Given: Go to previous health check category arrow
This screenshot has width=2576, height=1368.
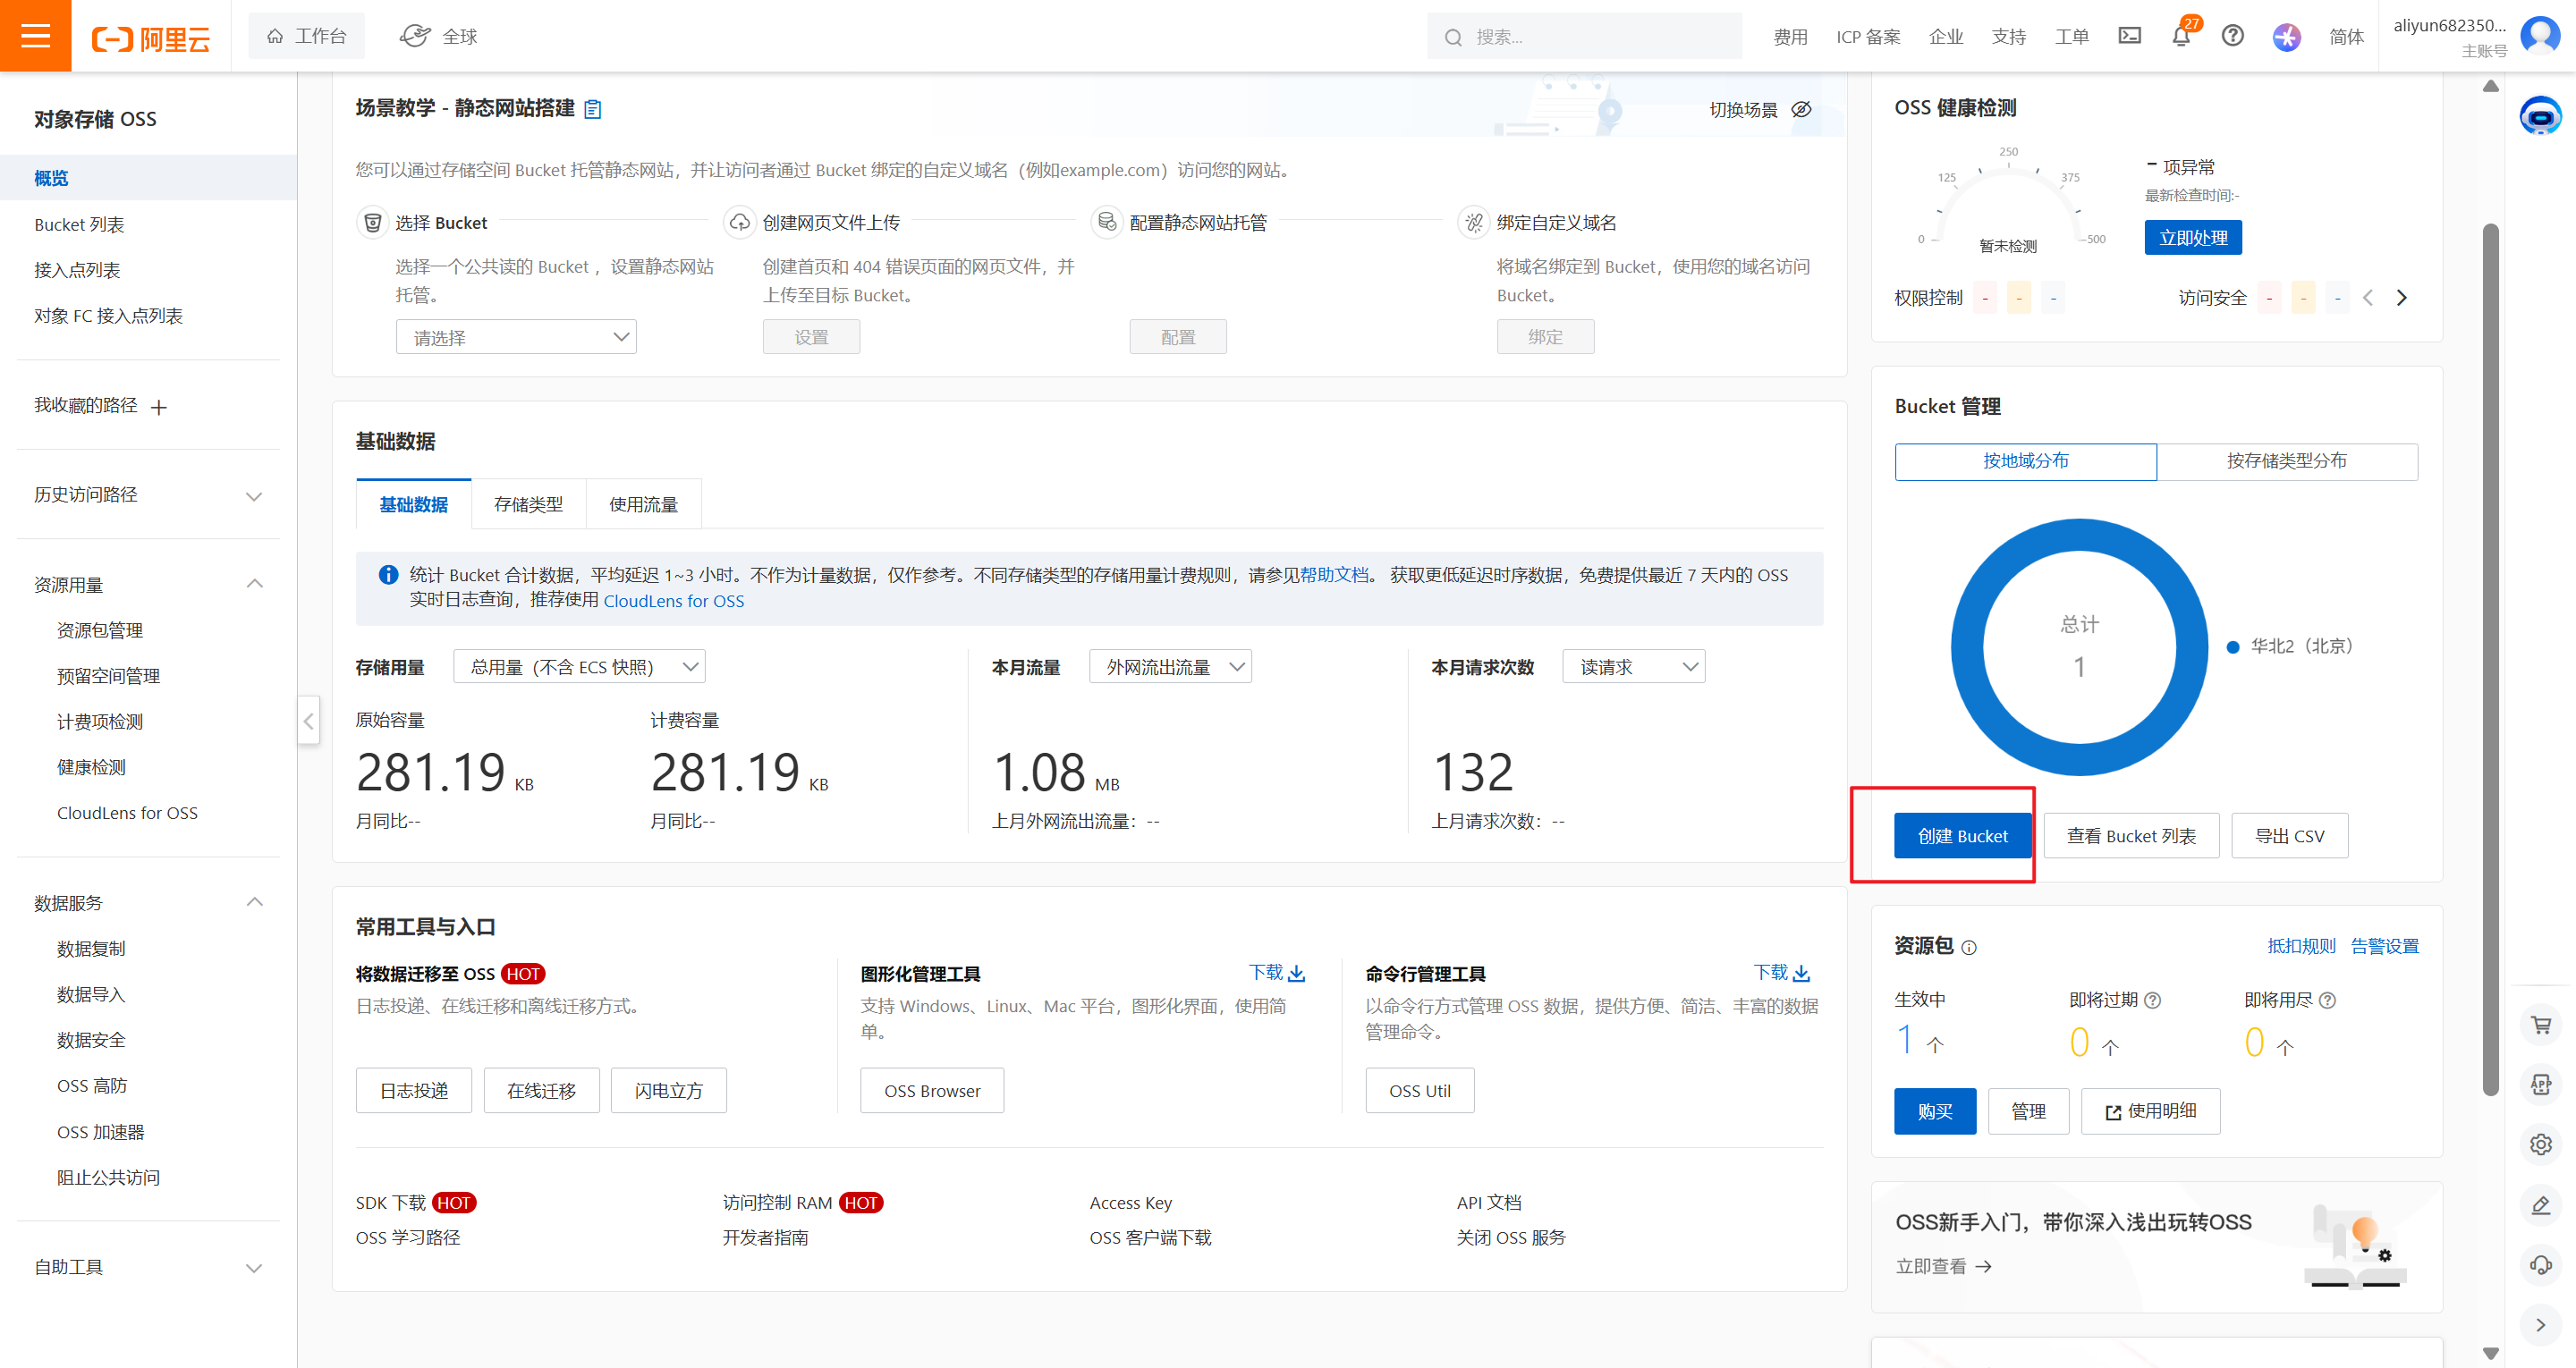Looking at the screenshot, I should (2367, 297).
